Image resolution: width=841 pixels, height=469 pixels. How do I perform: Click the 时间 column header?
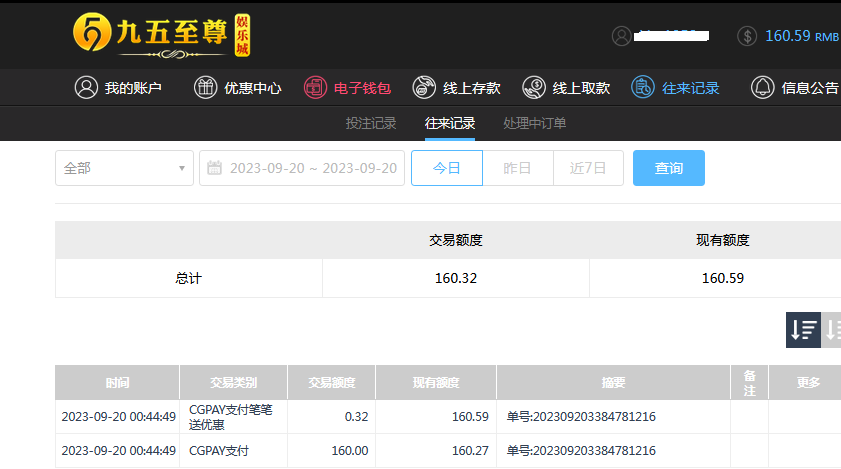[117, 383]
